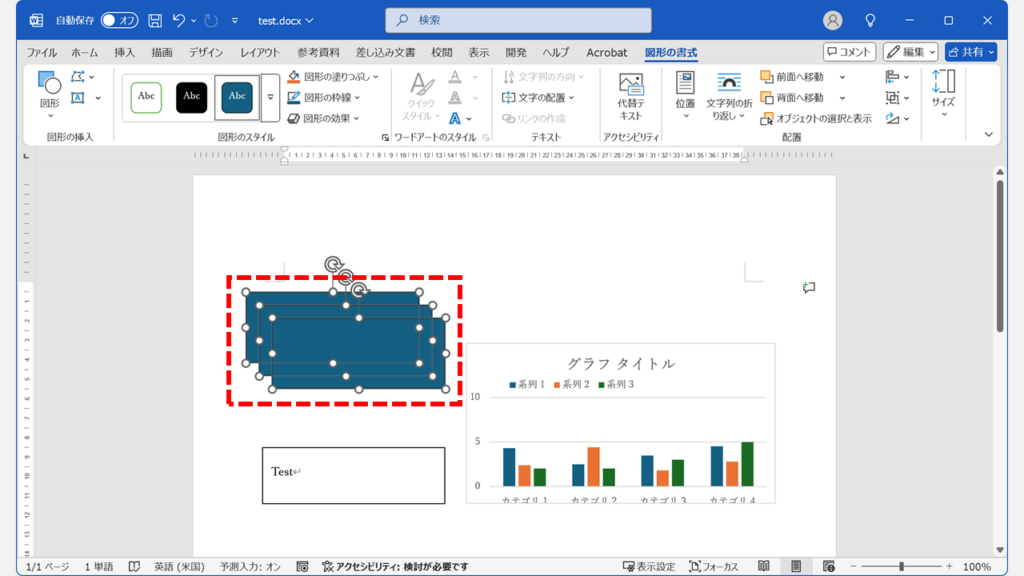
Task: Open the Acrobat tab
Action: coord(607,53)
